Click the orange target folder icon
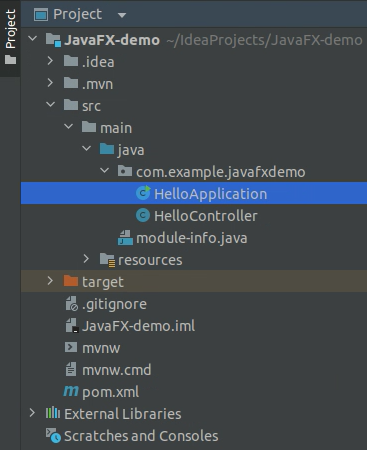Viewport: 367px width, 450px height. (x=71, y=281)
